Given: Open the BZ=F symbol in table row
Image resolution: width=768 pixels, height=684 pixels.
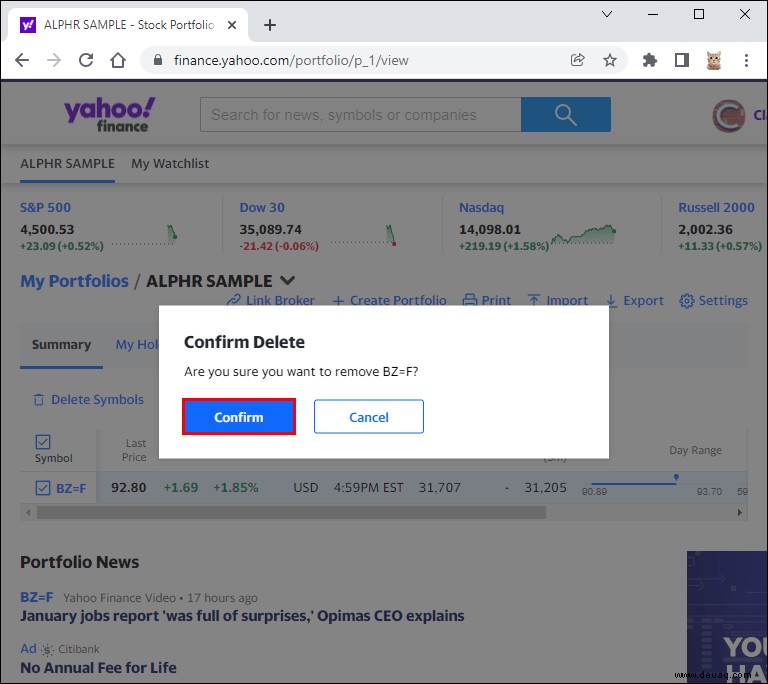Looking at the screenshot, I should click(x=71, y=489).
